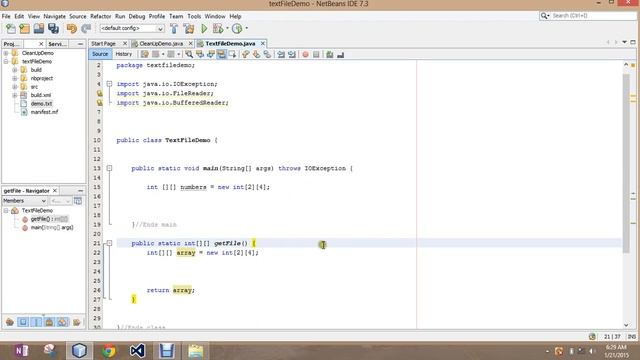Click the Profile Project toolbar icon
This screenshot has height=360, width=640.
tap(237, 29)
